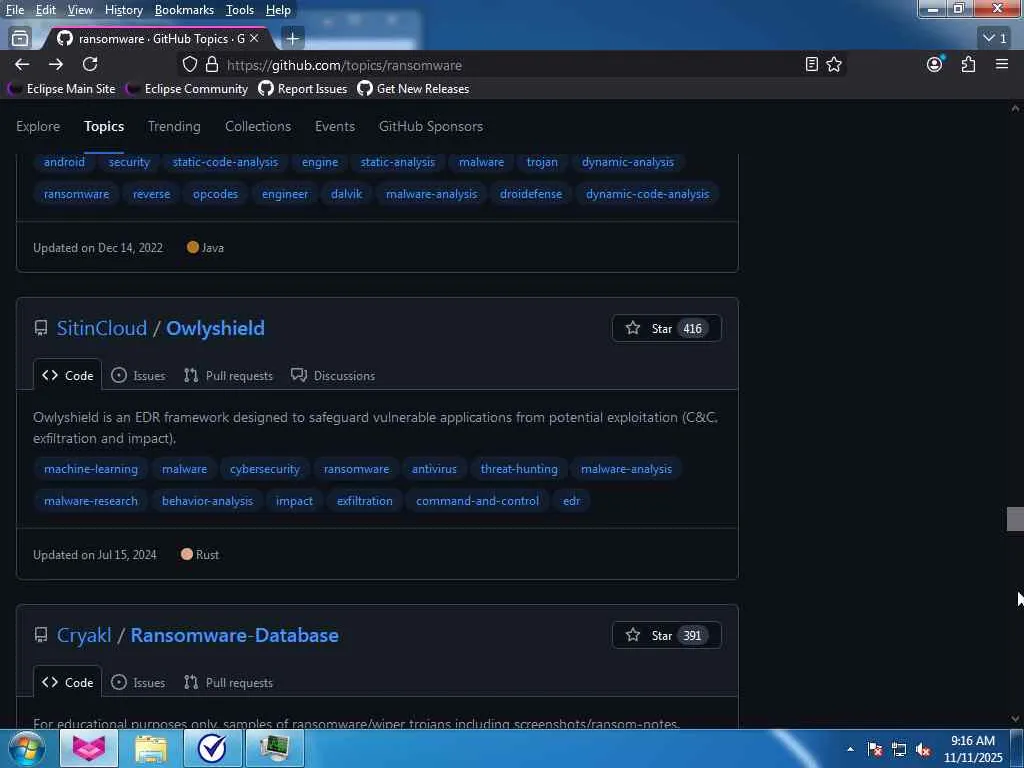Go forward with the forward arrow
The width and height of the screenshot is (1024, 768).
[56, 64]
